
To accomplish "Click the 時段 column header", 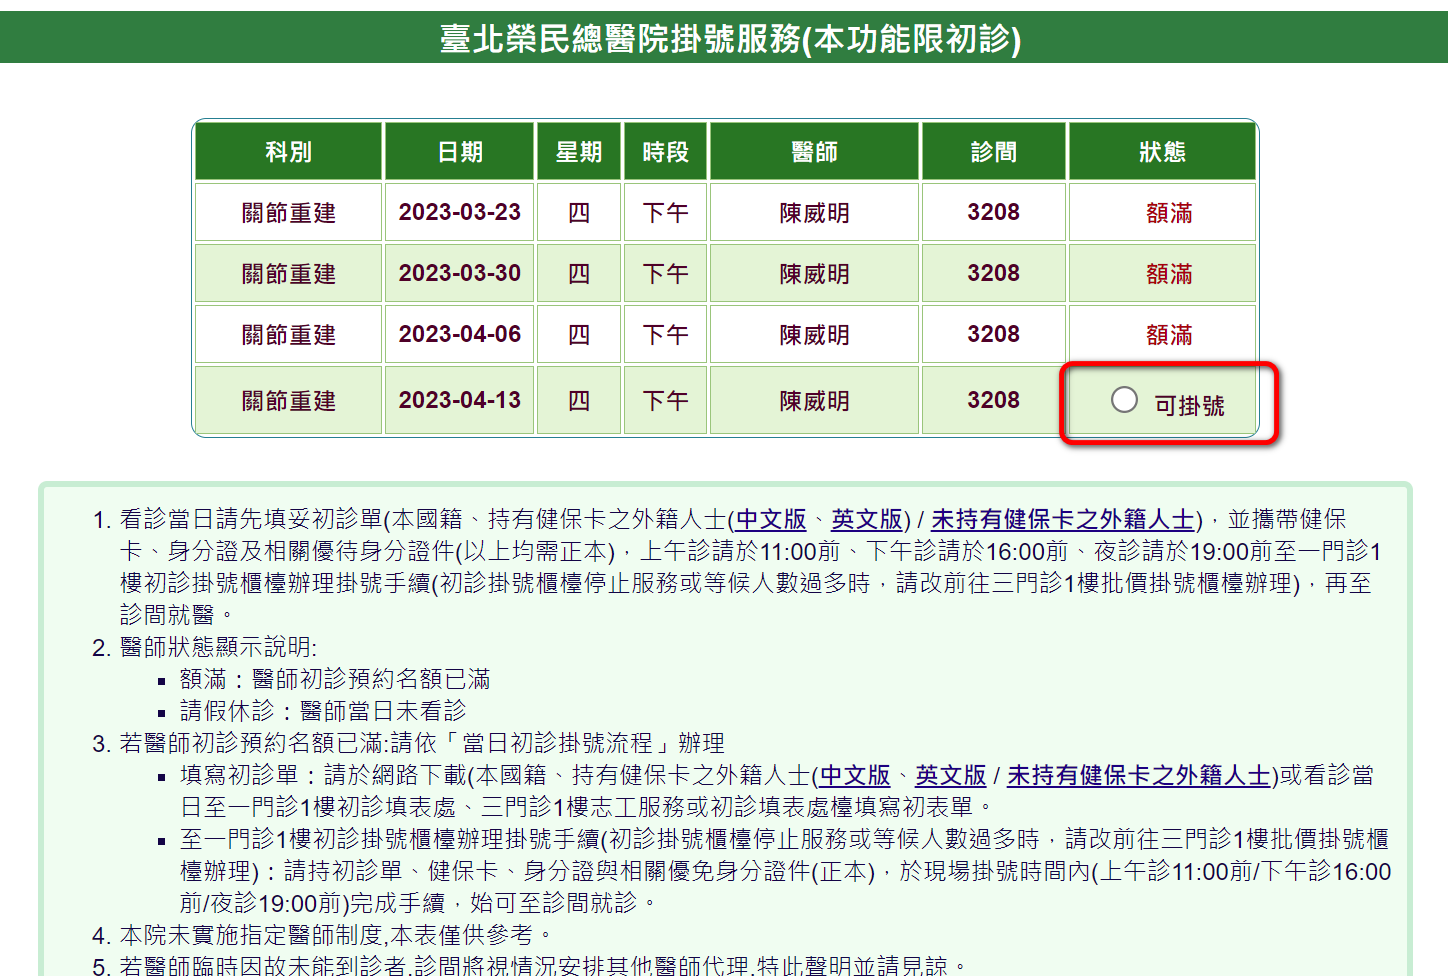I will [x=666, y=152].
